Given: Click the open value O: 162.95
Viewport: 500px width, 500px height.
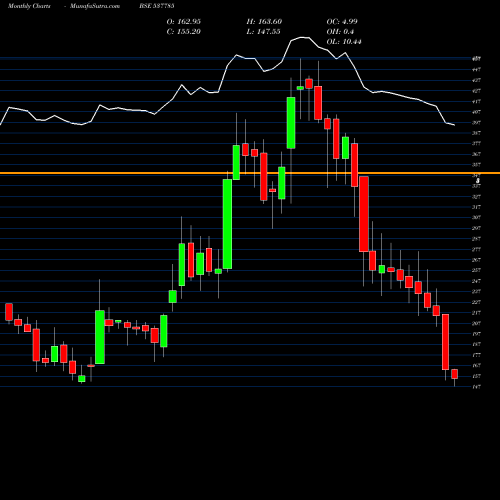Looking at the screenshot, I should coord(184,22).
